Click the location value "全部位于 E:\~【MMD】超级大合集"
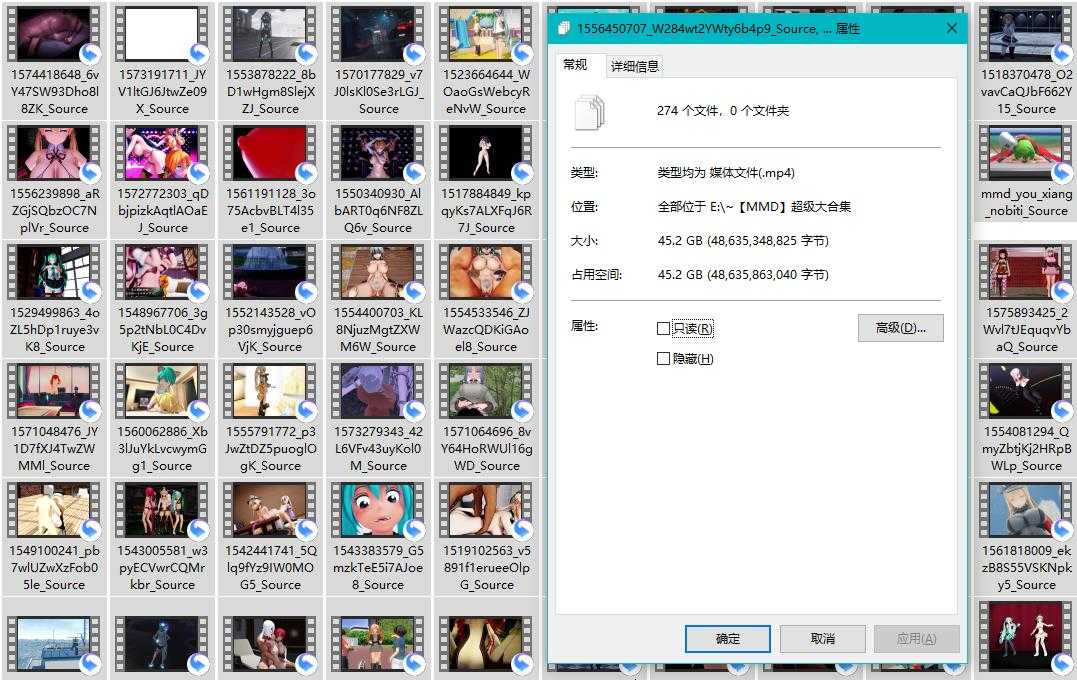 (754, 206)
